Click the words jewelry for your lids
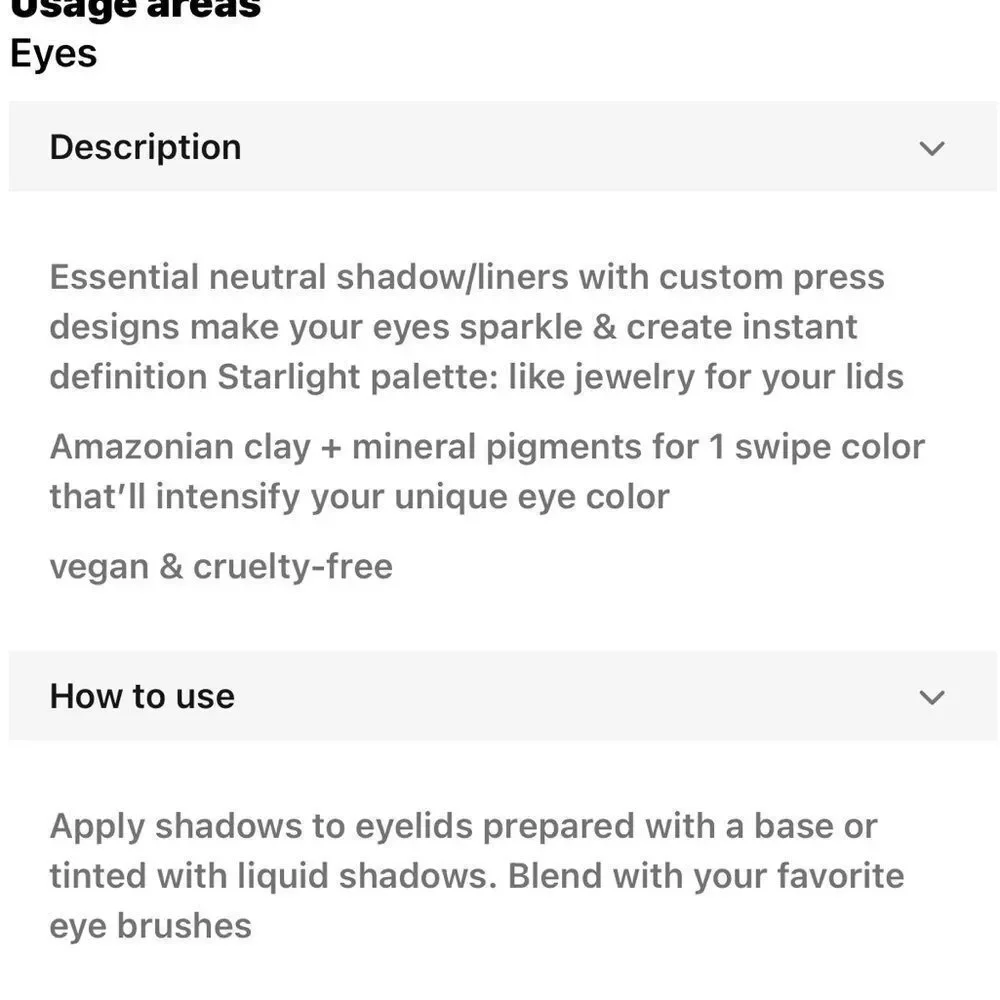Viewport: 1000px width, 1000px height. [x=739, y=377]
